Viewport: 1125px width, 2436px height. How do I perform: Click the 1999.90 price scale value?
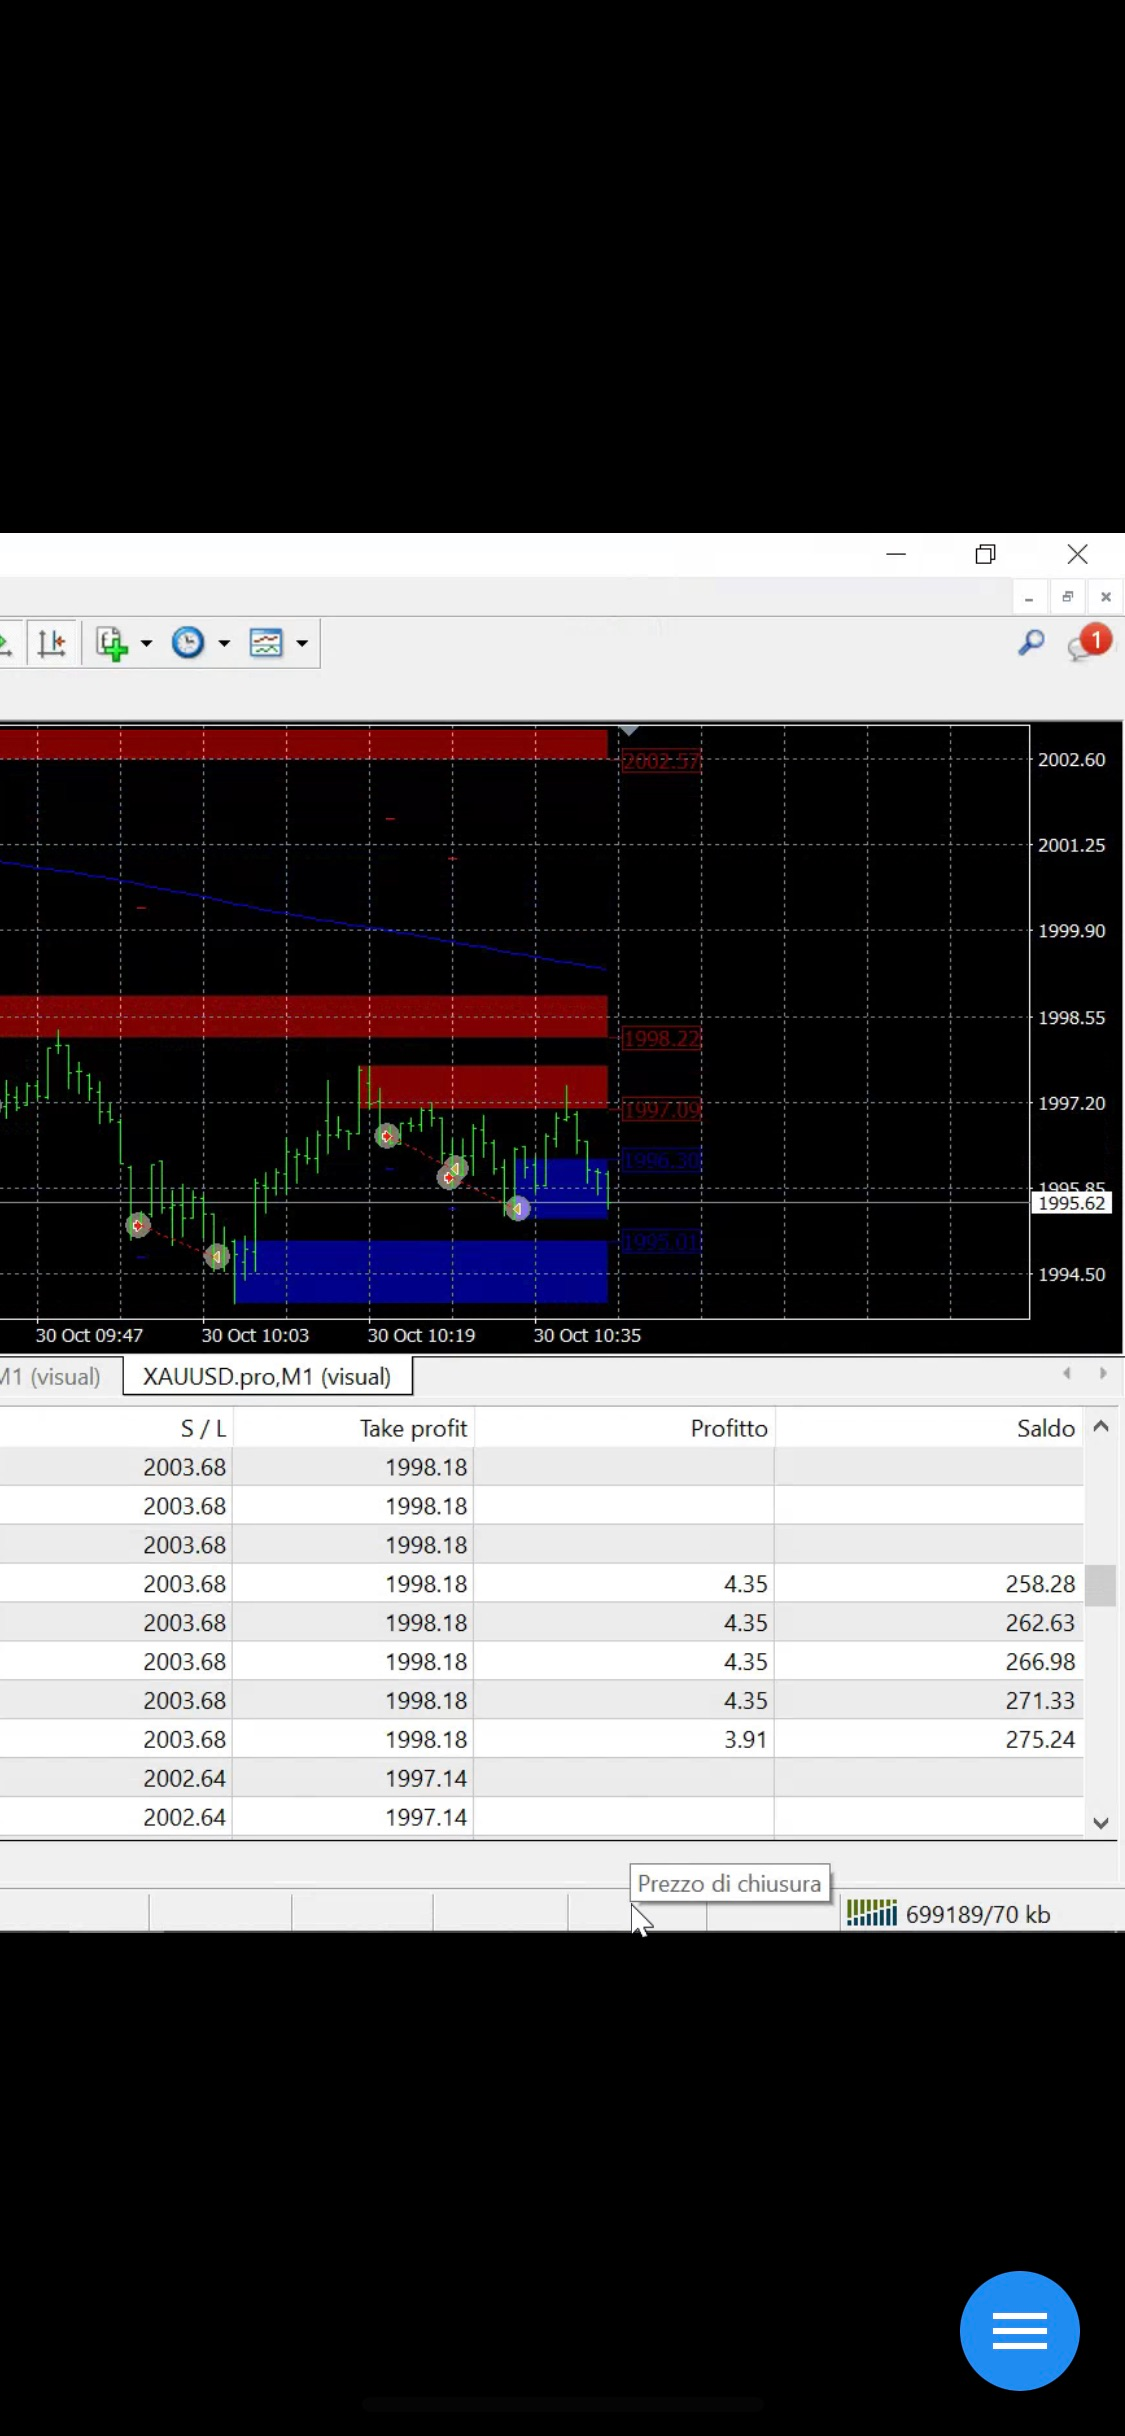pos(1071,931)
